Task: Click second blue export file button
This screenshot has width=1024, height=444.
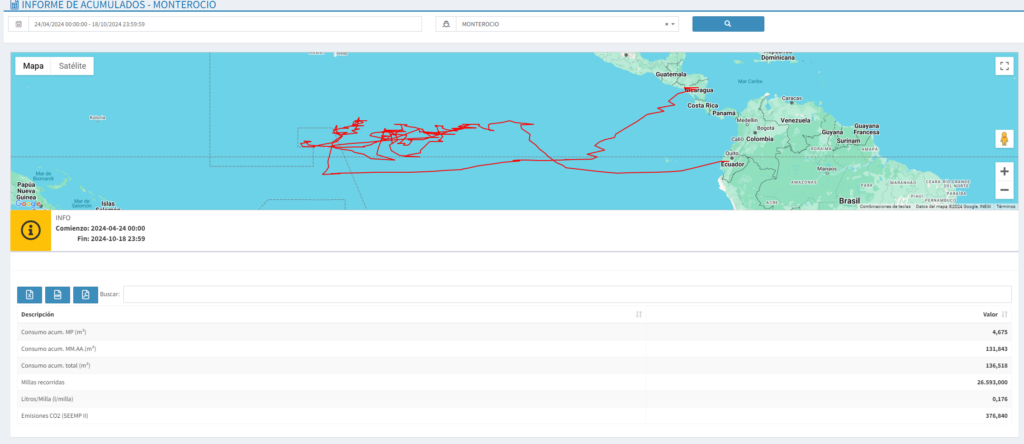Action: [x=57, y=294]
